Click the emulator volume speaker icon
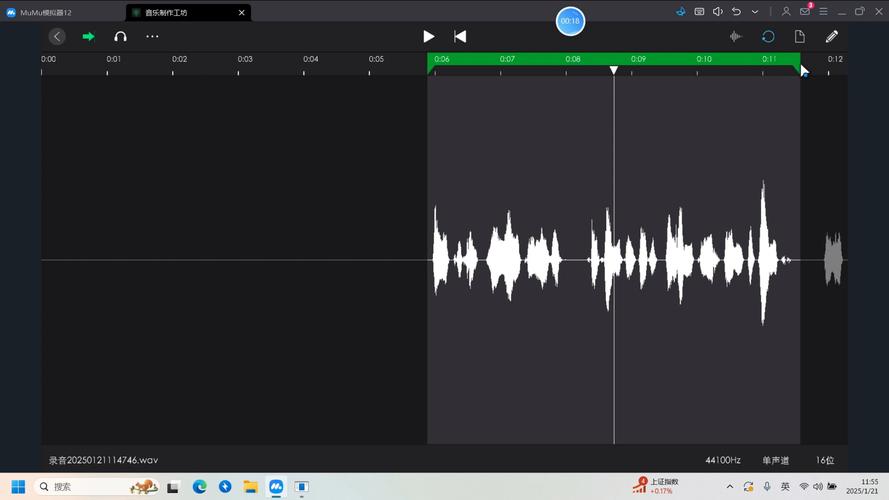The height and width of the screenshot is (500, 889). point(717,12)
